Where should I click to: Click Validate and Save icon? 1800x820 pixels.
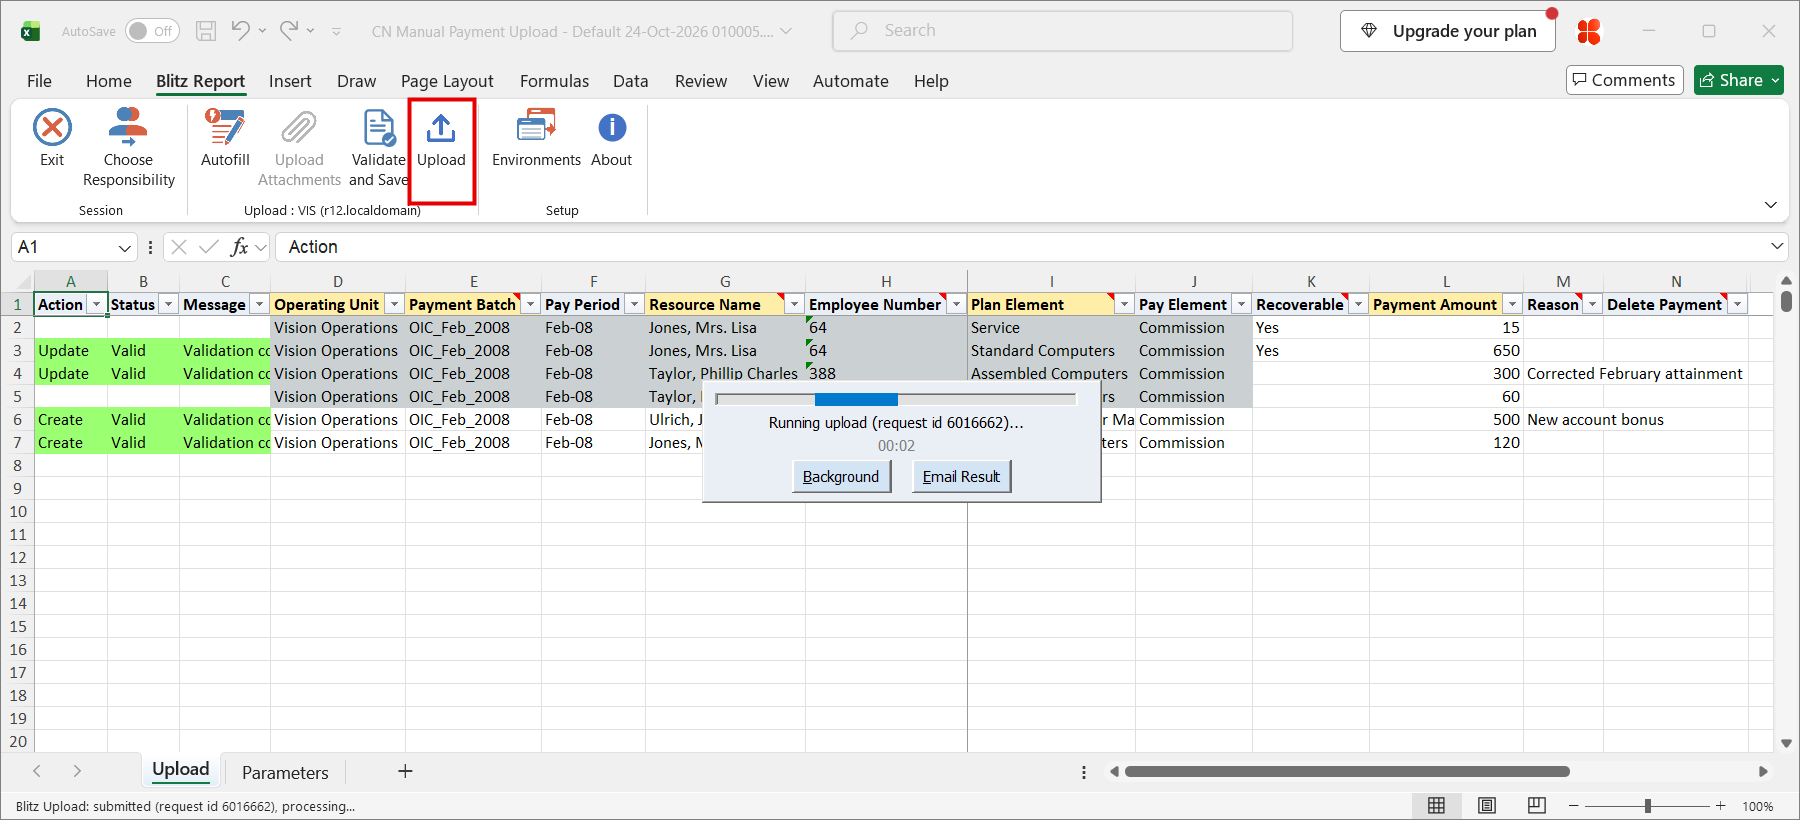[x=378, y=128]
